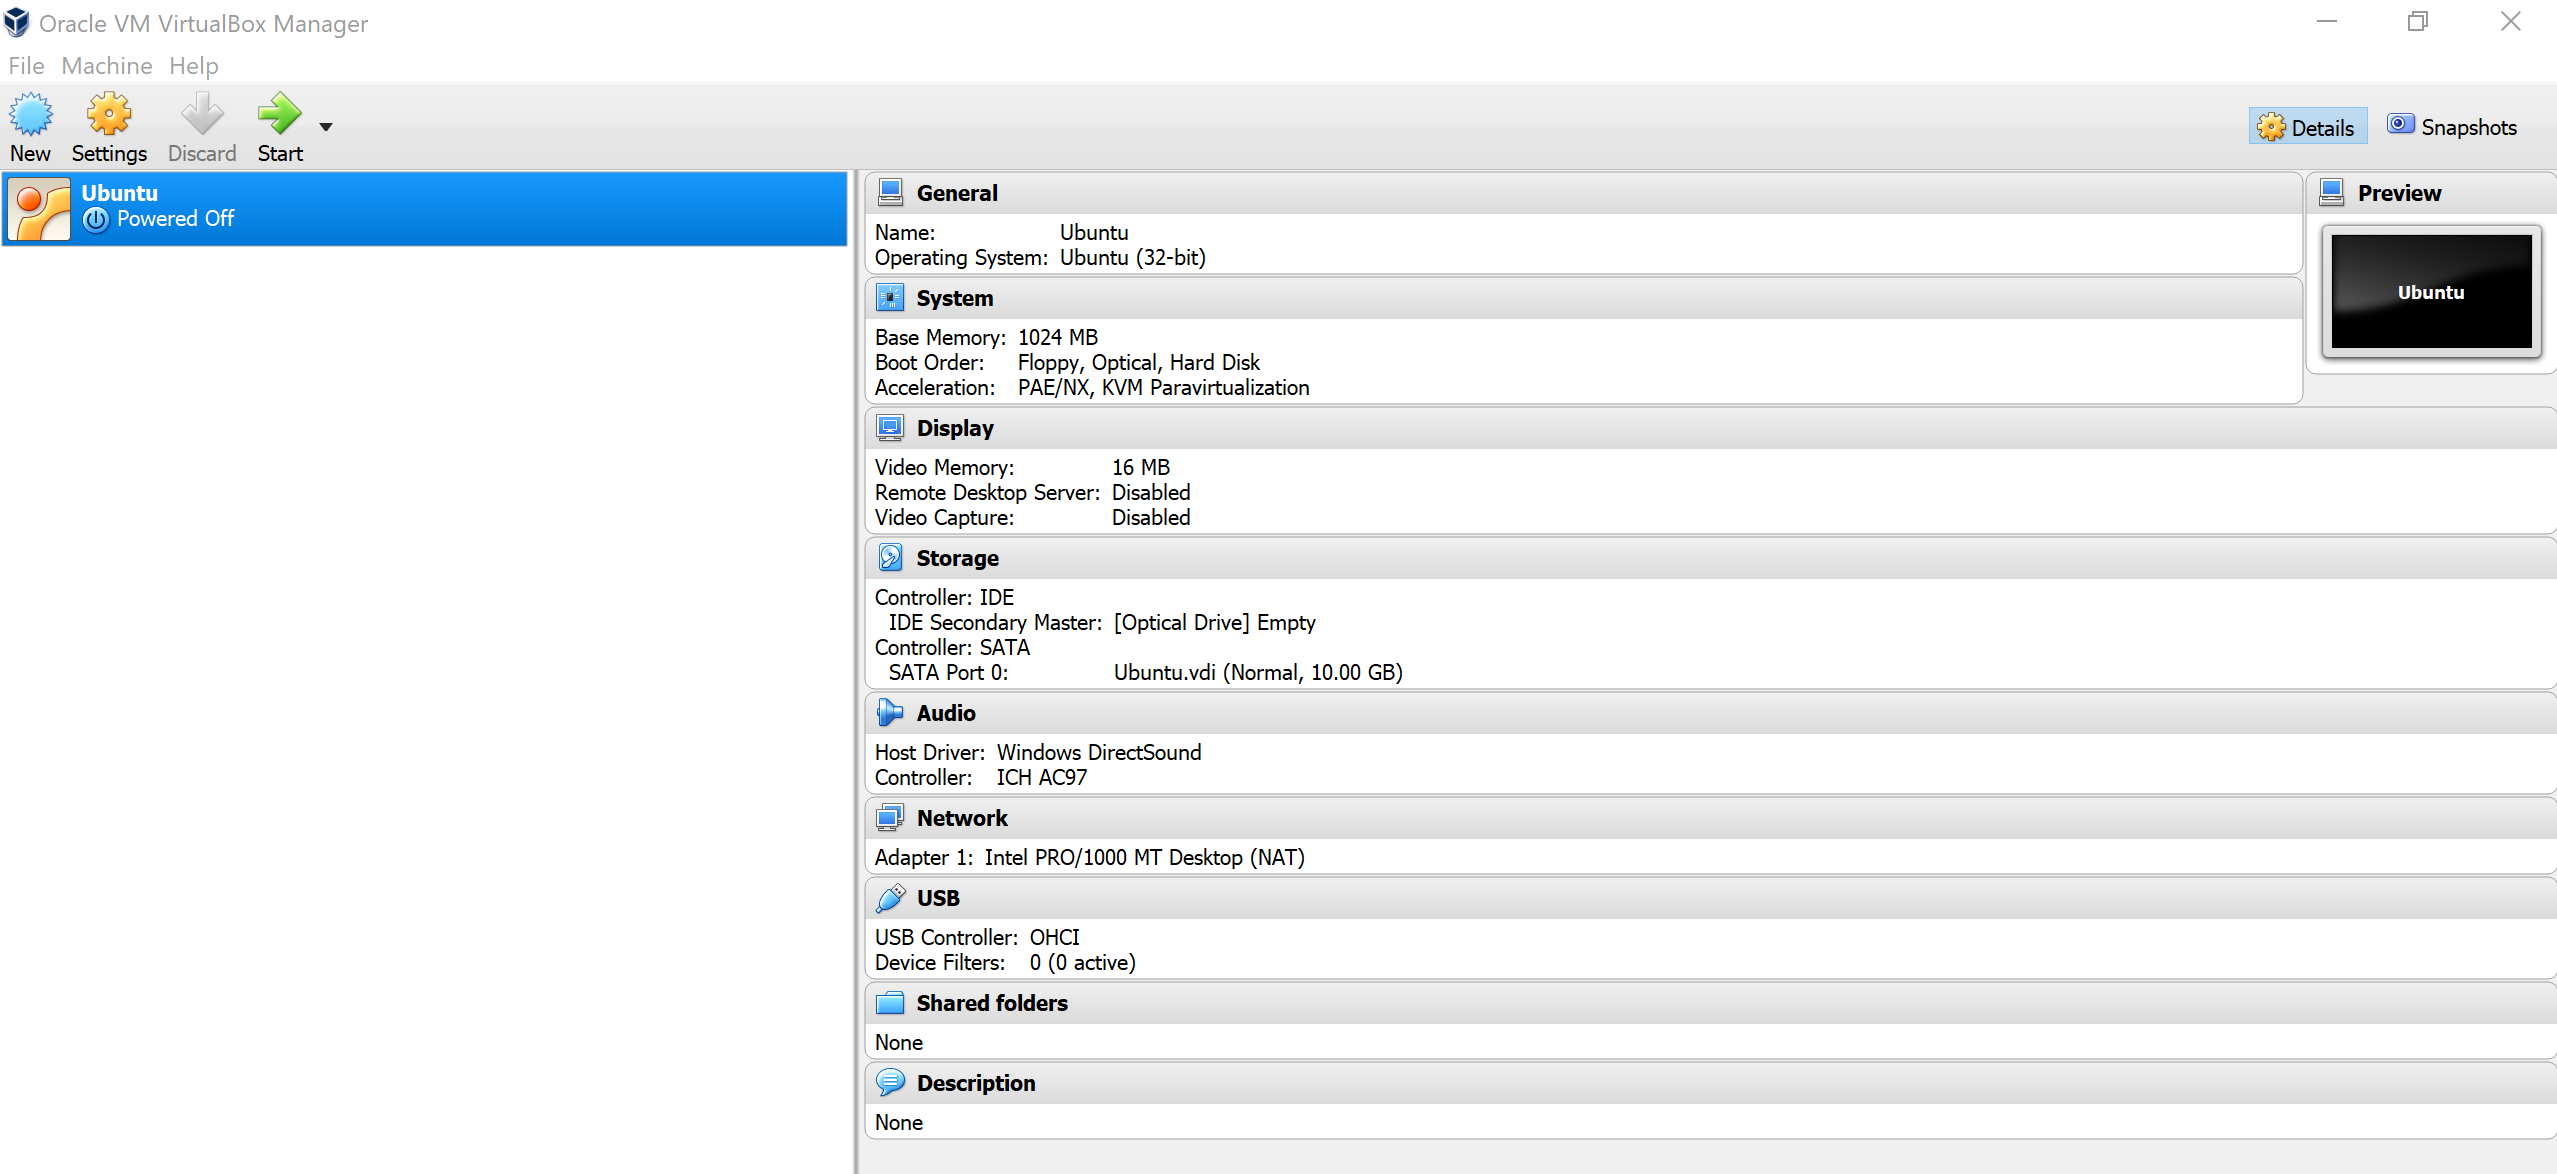
Task: Click the [Optical Drive] Empty entry
Action: pyautogui.click(x=1215, y=622)
